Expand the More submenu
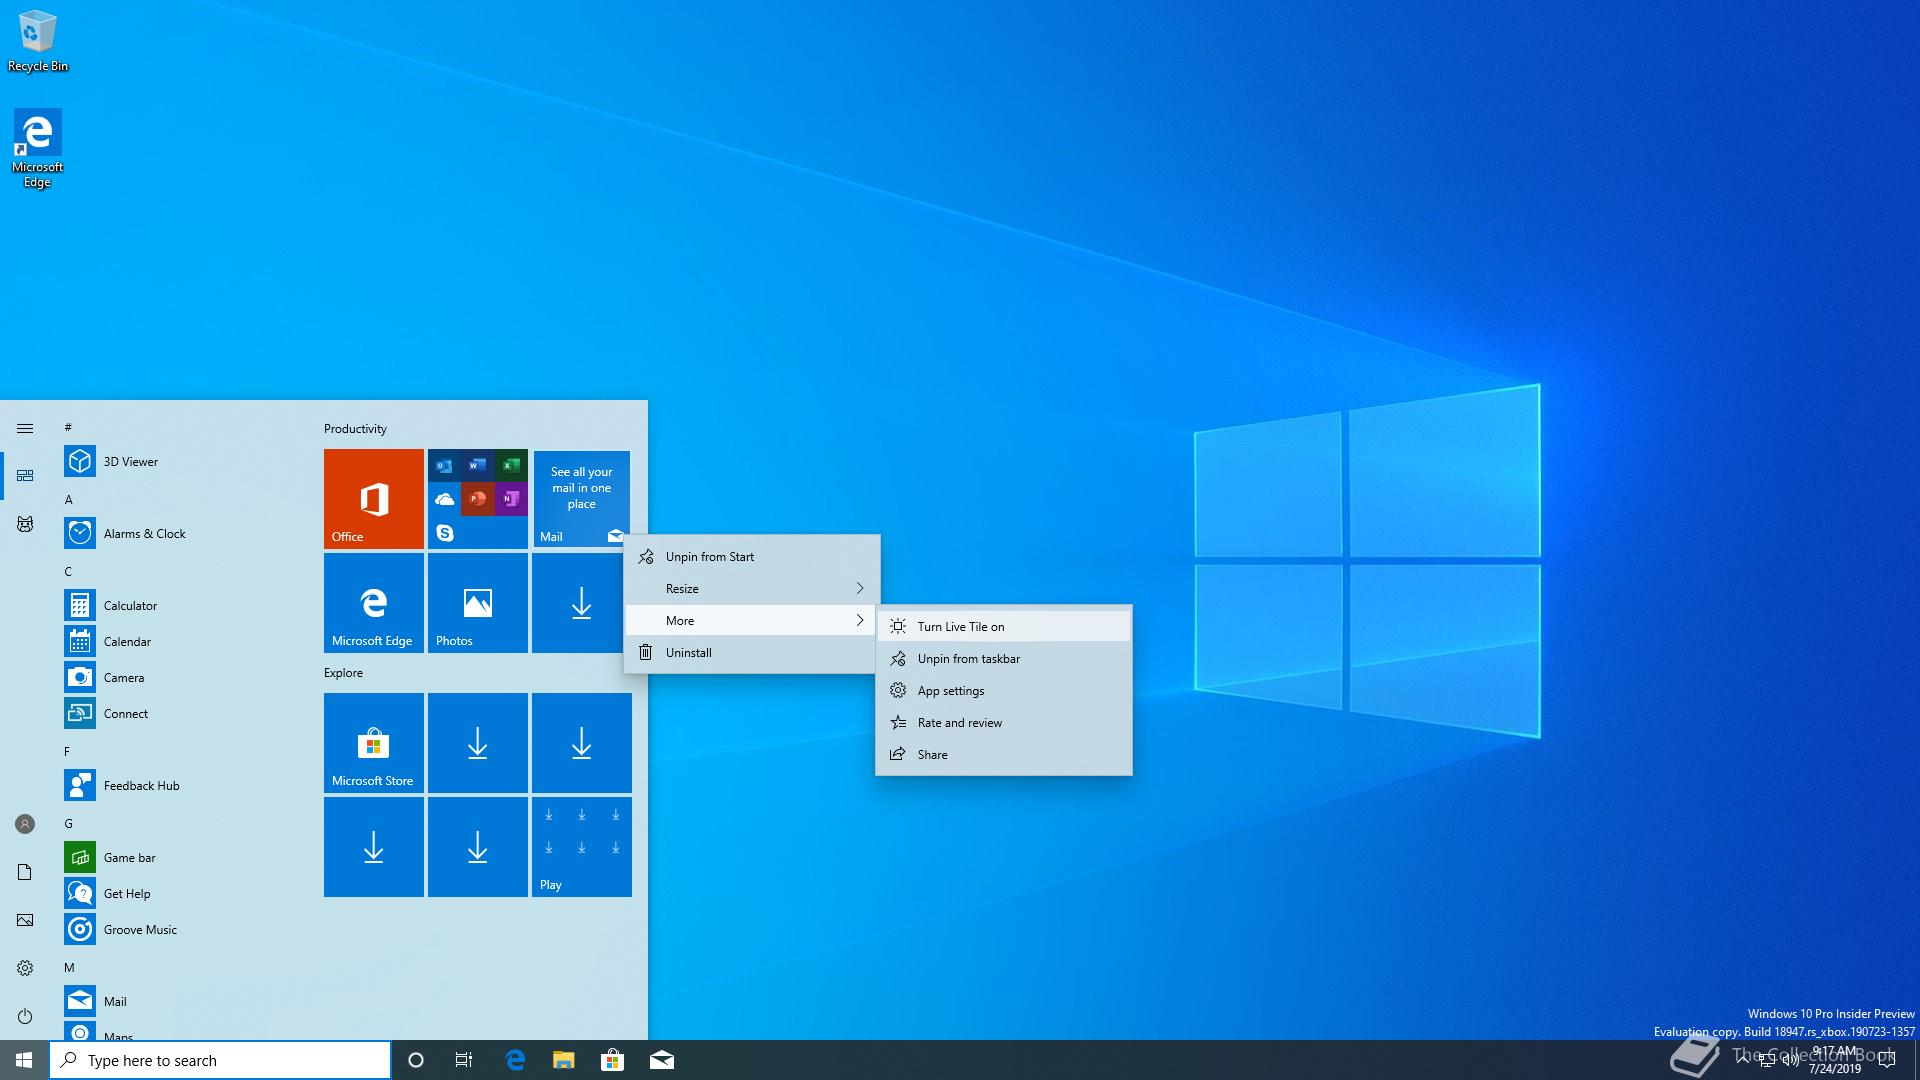This screenshot has height=1080, width=1920. pos(752,621)
